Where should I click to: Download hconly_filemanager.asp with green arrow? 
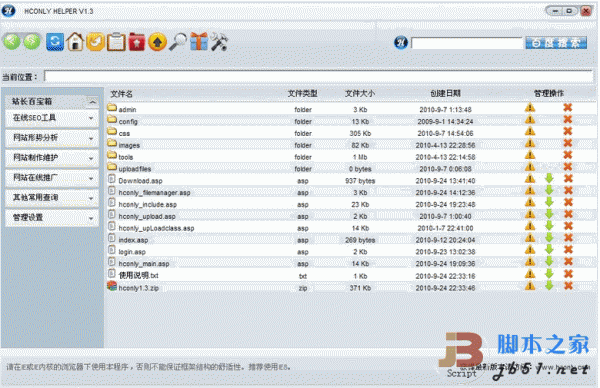(549, 191)
